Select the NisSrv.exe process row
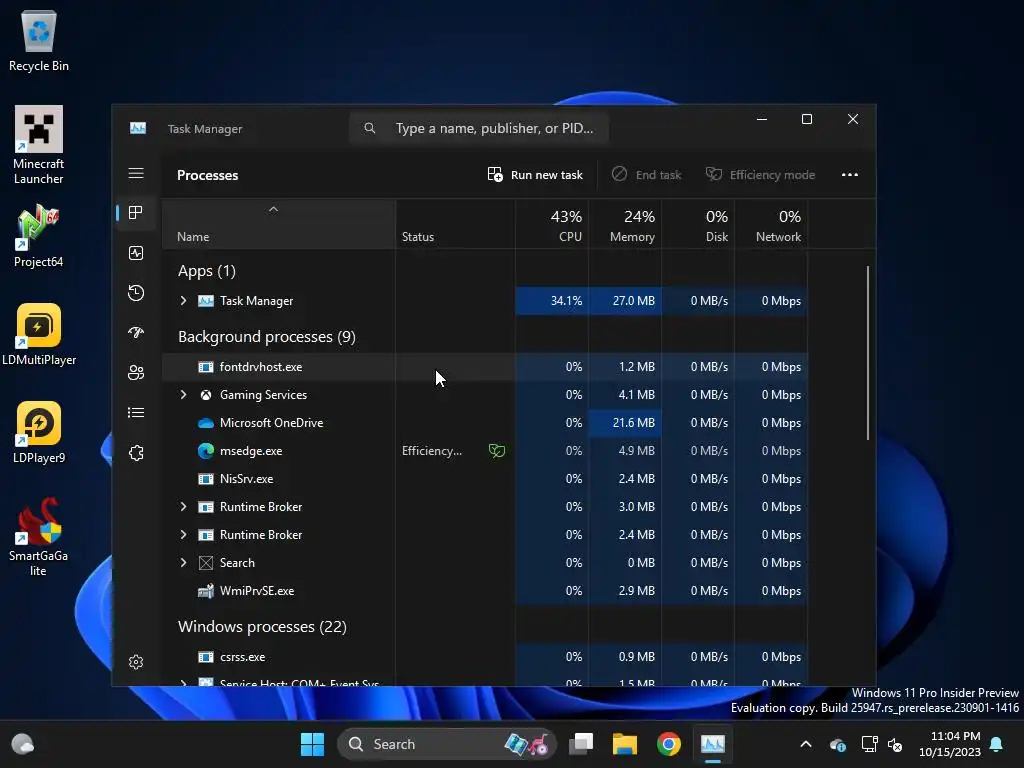1024x768 pixels. pyautogui.click(x=485, y=479)
